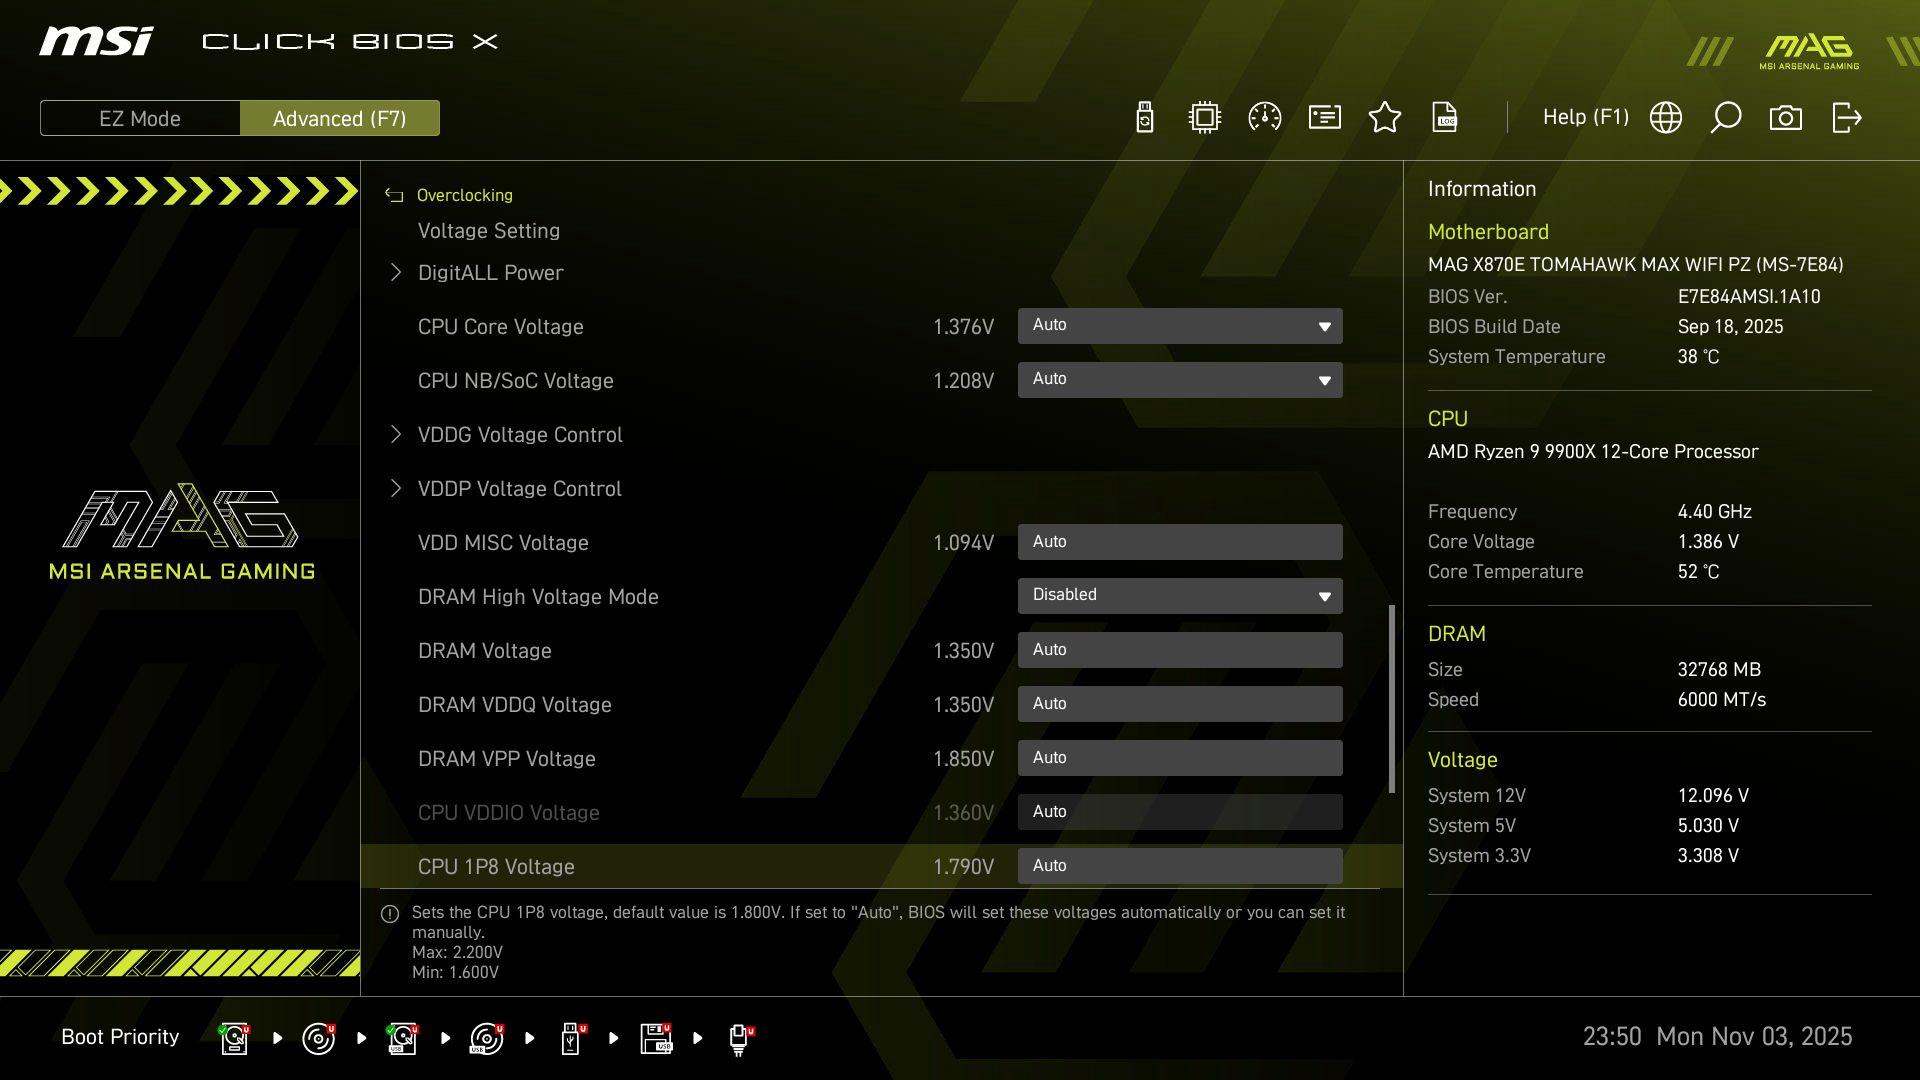Open the Hardware Monitor gauge icon

tap(1264, 117)
